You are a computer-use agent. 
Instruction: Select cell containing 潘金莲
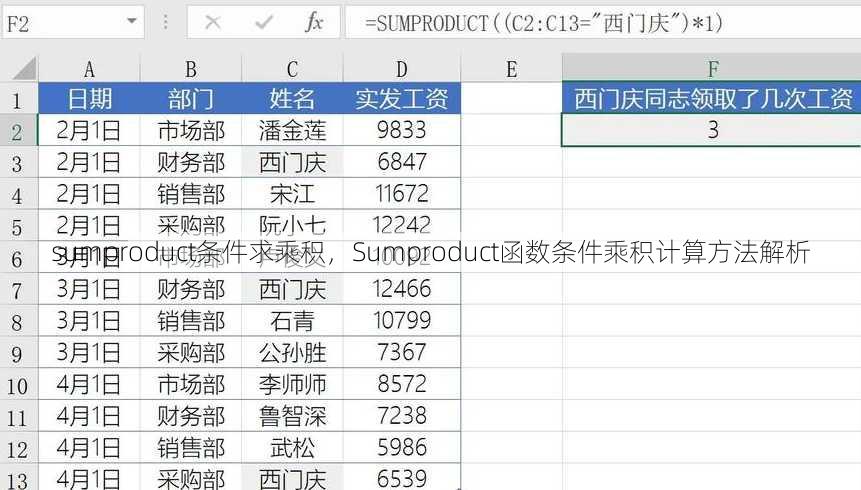292,130
